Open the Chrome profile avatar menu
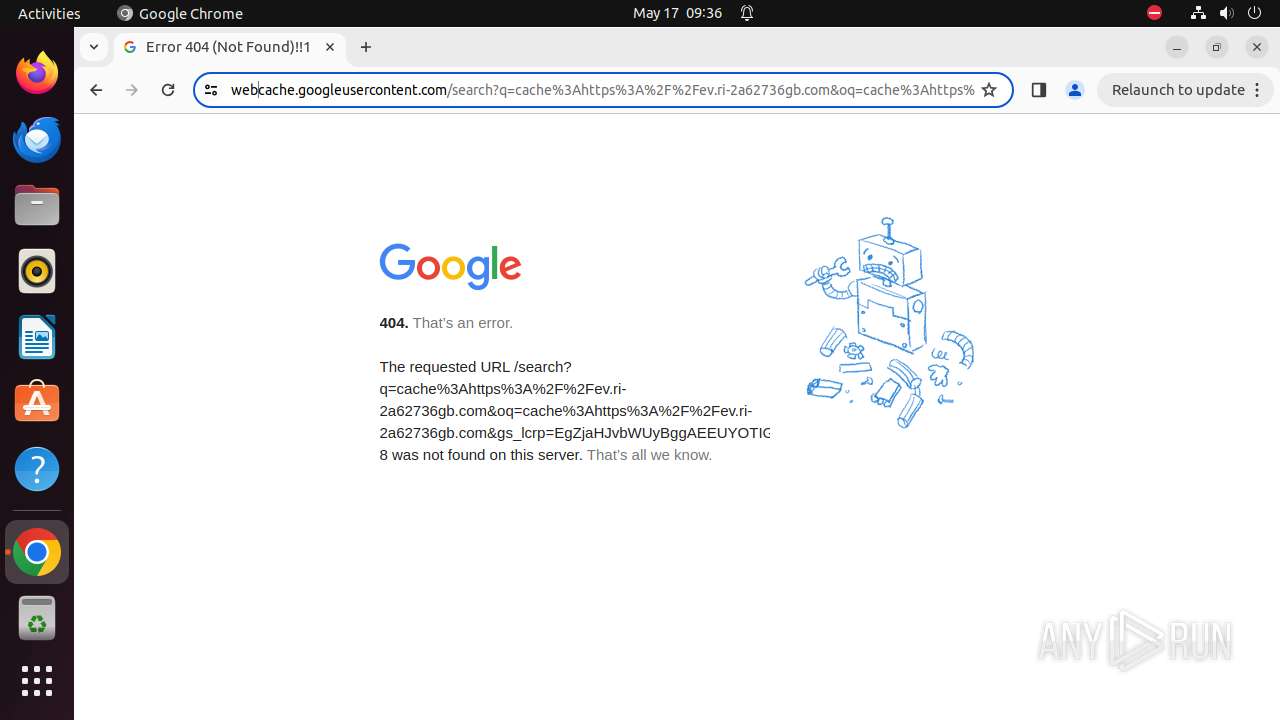This screenshot has height=720, width=1280. 1075,90
